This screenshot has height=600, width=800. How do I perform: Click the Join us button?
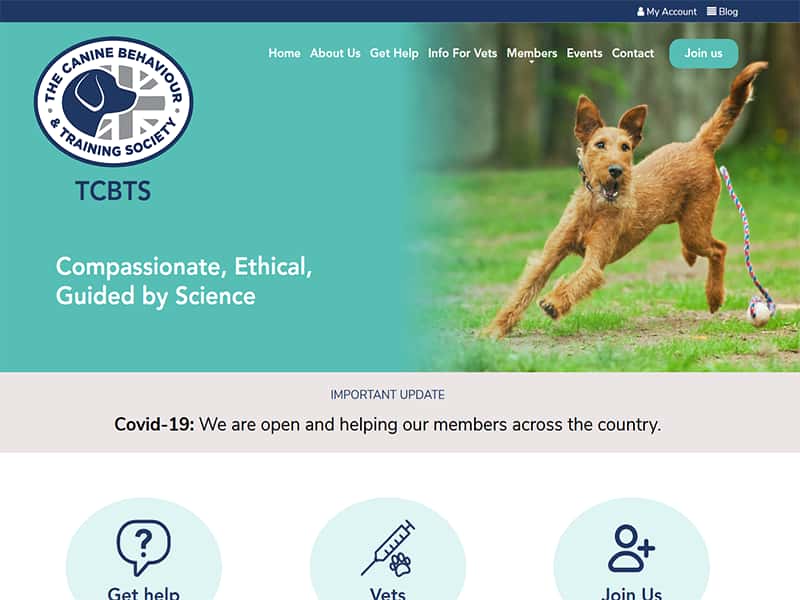coord(704,53)
